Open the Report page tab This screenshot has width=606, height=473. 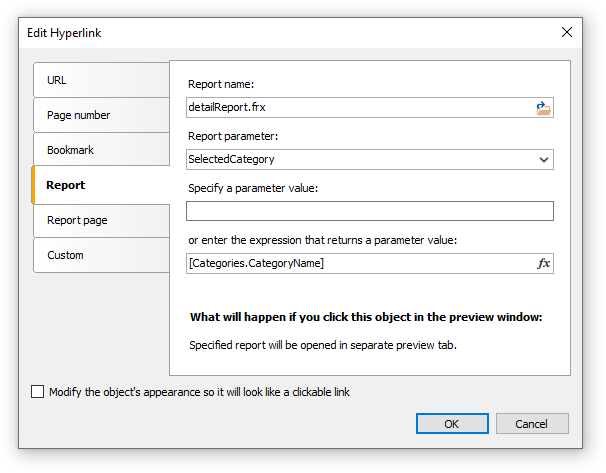point(102,220)
